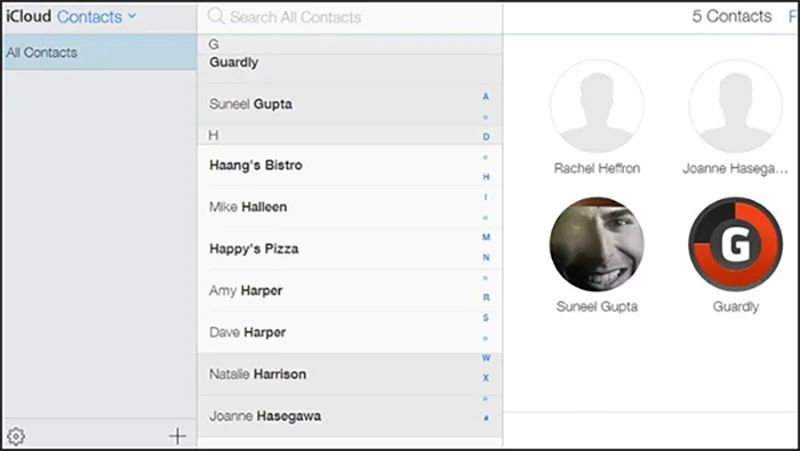Select Mike Halleen in the list
Screen dimensions: 800x451
tap(349, 207)
